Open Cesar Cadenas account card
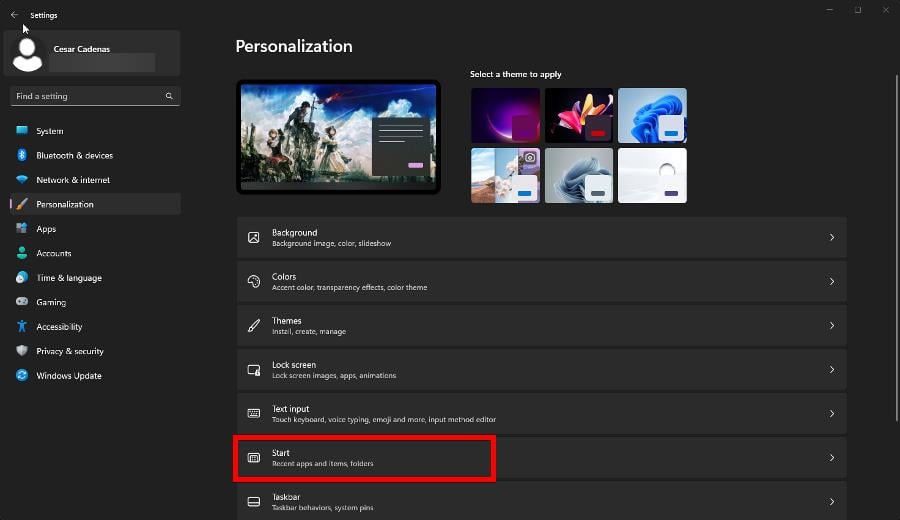The width and height of the screenshot is (900, 520). [x=92, y=53]
